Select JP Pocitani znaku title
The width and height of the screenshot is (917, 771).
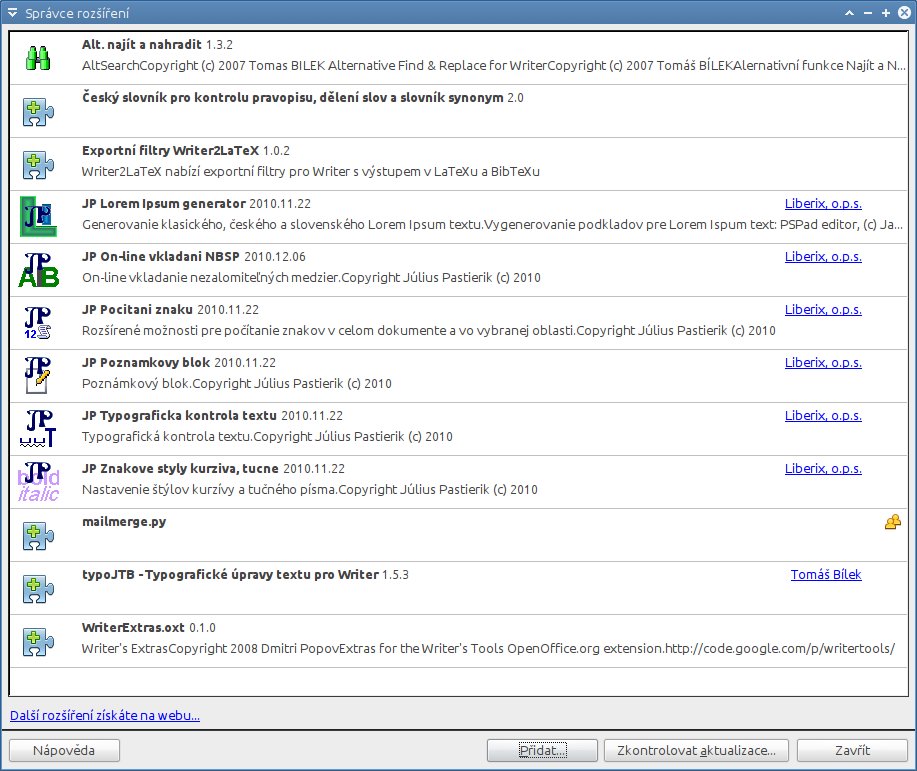pyautogui.click(x=170, y=309)
